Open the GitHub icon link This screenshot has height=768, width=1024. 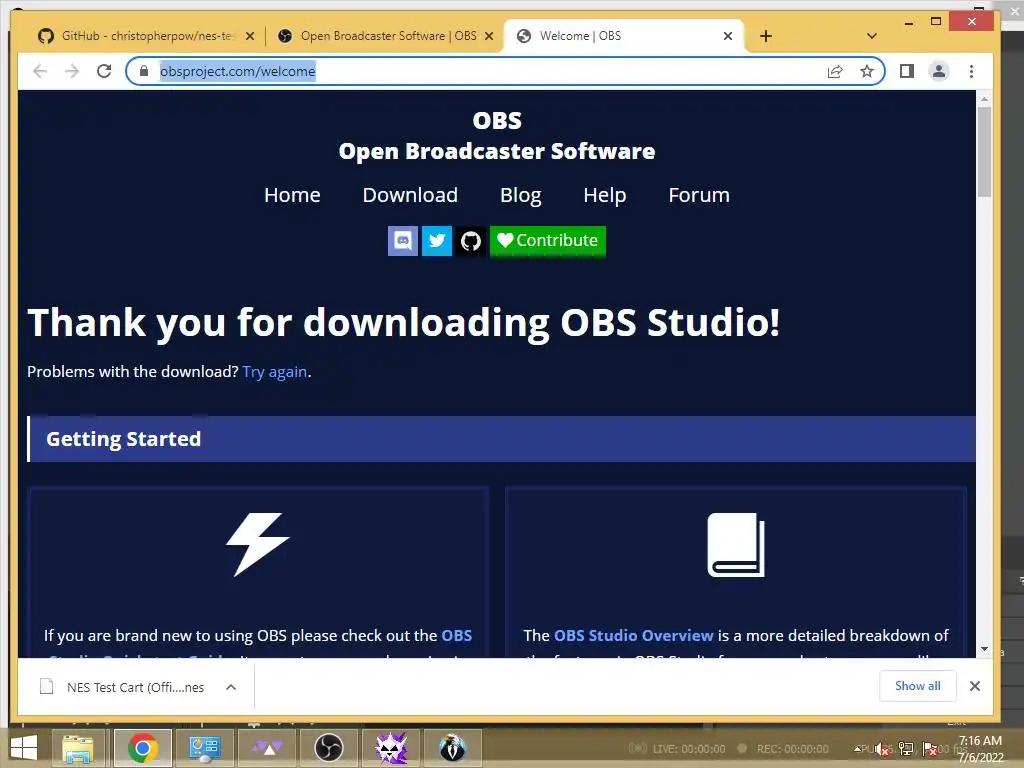point(471,241)
